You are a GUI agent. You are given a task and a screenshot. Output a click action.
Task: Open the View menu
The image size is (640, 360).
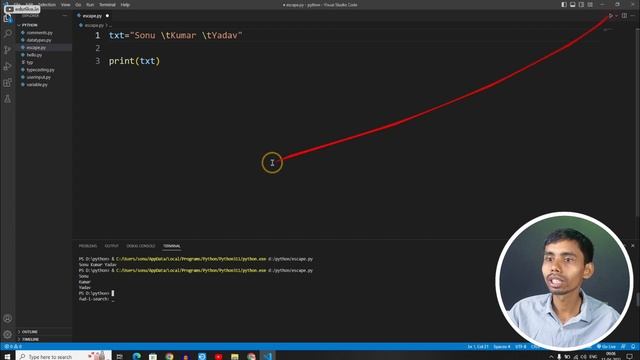pyautogui.click(x=65, y=4)
